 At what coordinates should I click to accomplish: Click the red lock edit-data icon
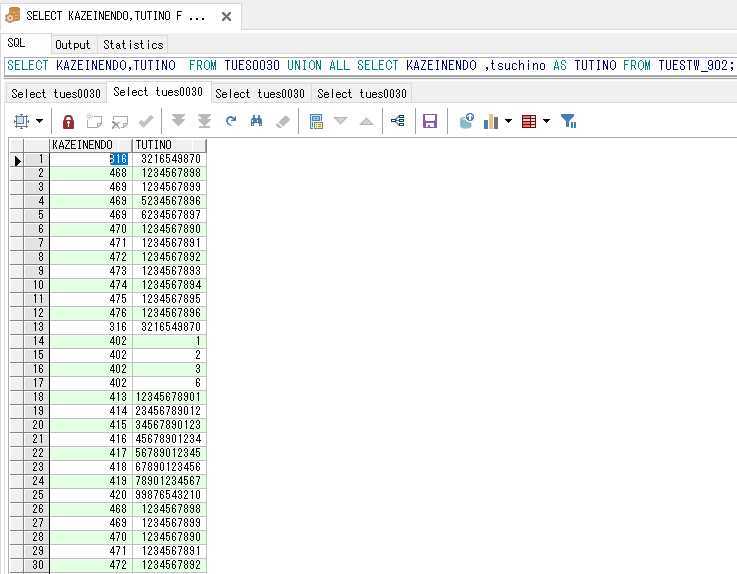(69, 121)
